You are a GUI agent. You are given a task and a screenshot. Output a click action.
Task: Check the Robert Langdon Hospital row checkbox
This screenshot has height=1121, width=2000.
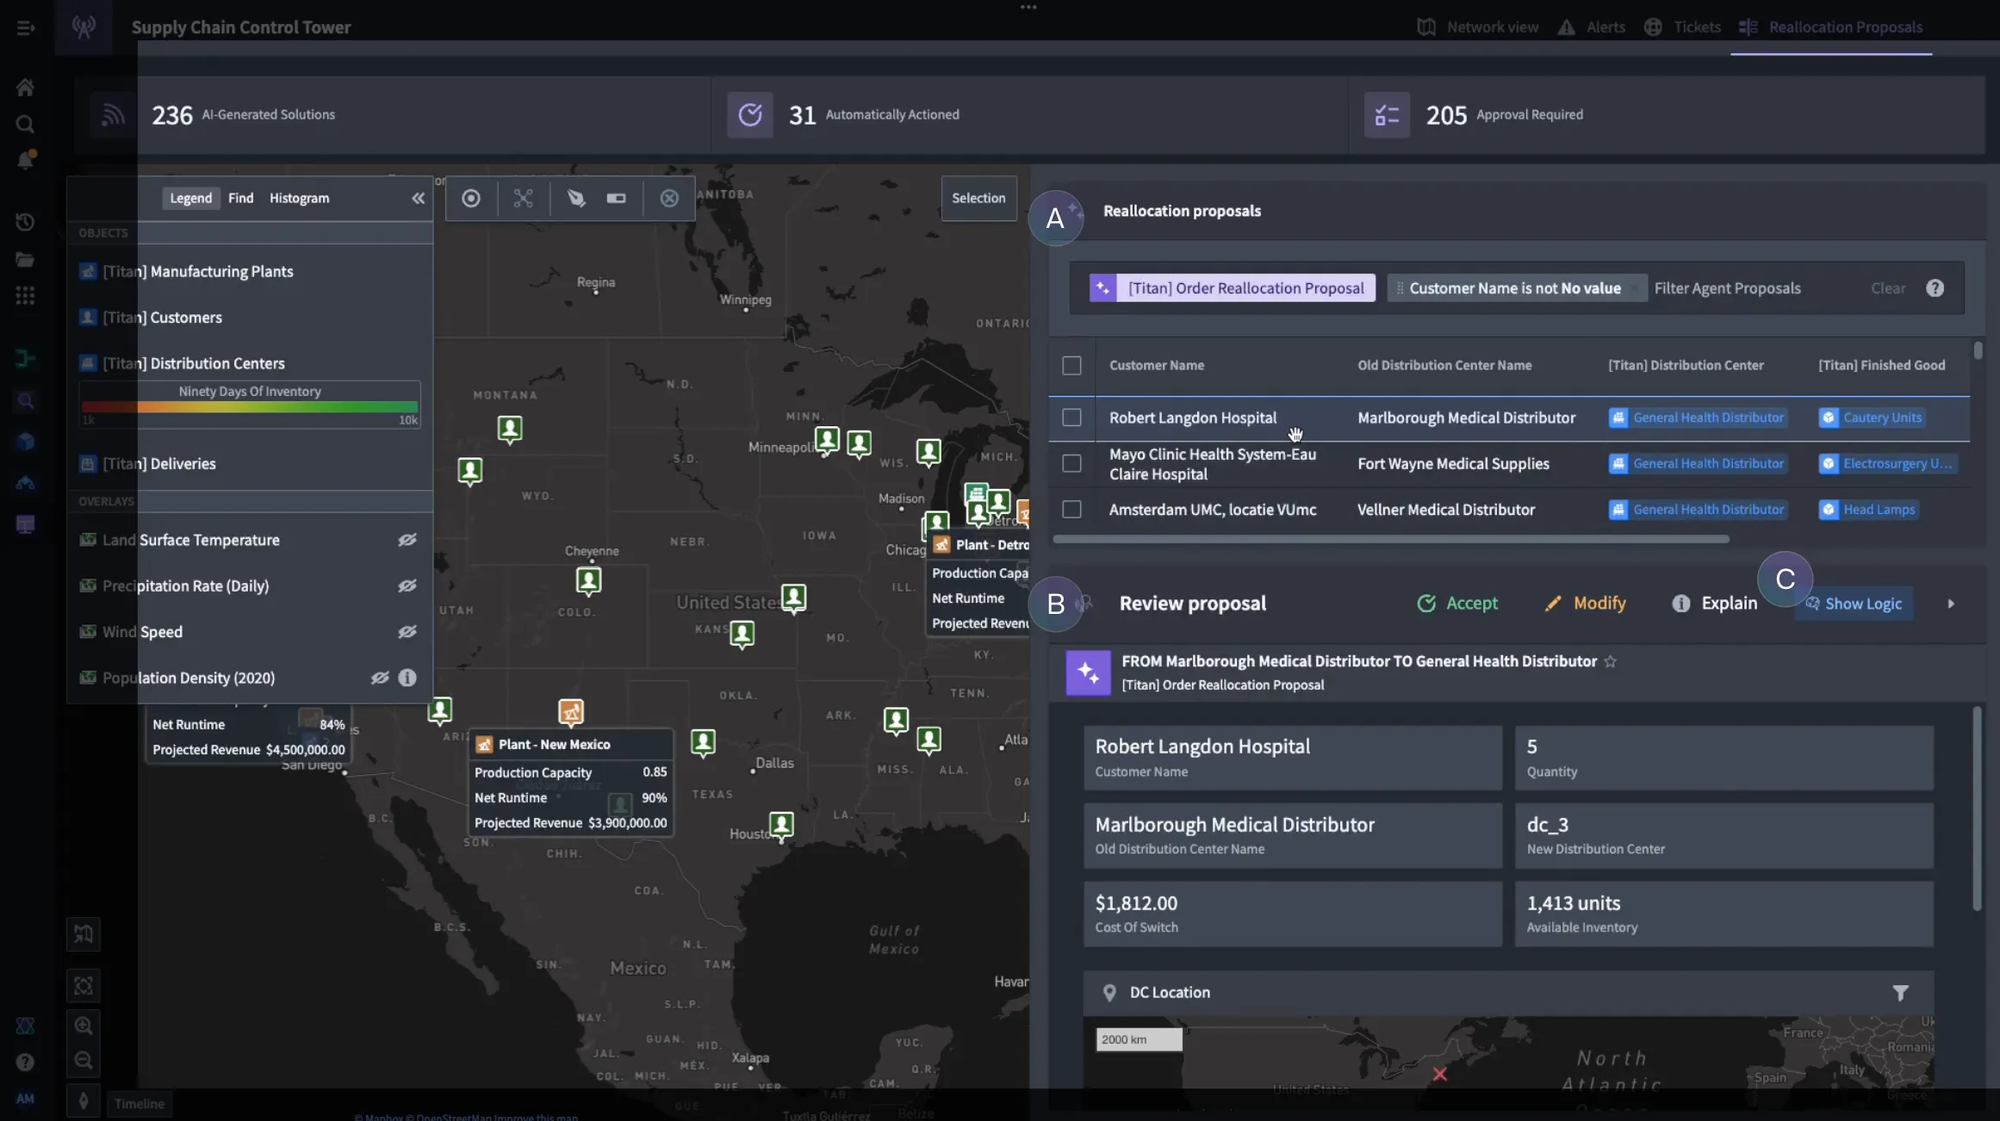[1071, 418]
